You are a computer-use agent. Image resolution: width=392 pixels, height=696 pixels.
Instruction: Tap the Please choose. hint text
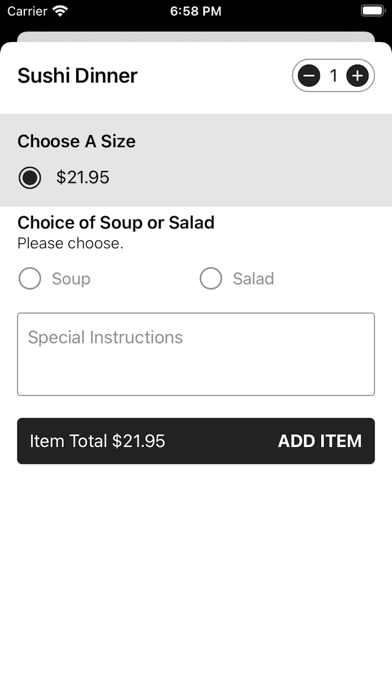70,243
